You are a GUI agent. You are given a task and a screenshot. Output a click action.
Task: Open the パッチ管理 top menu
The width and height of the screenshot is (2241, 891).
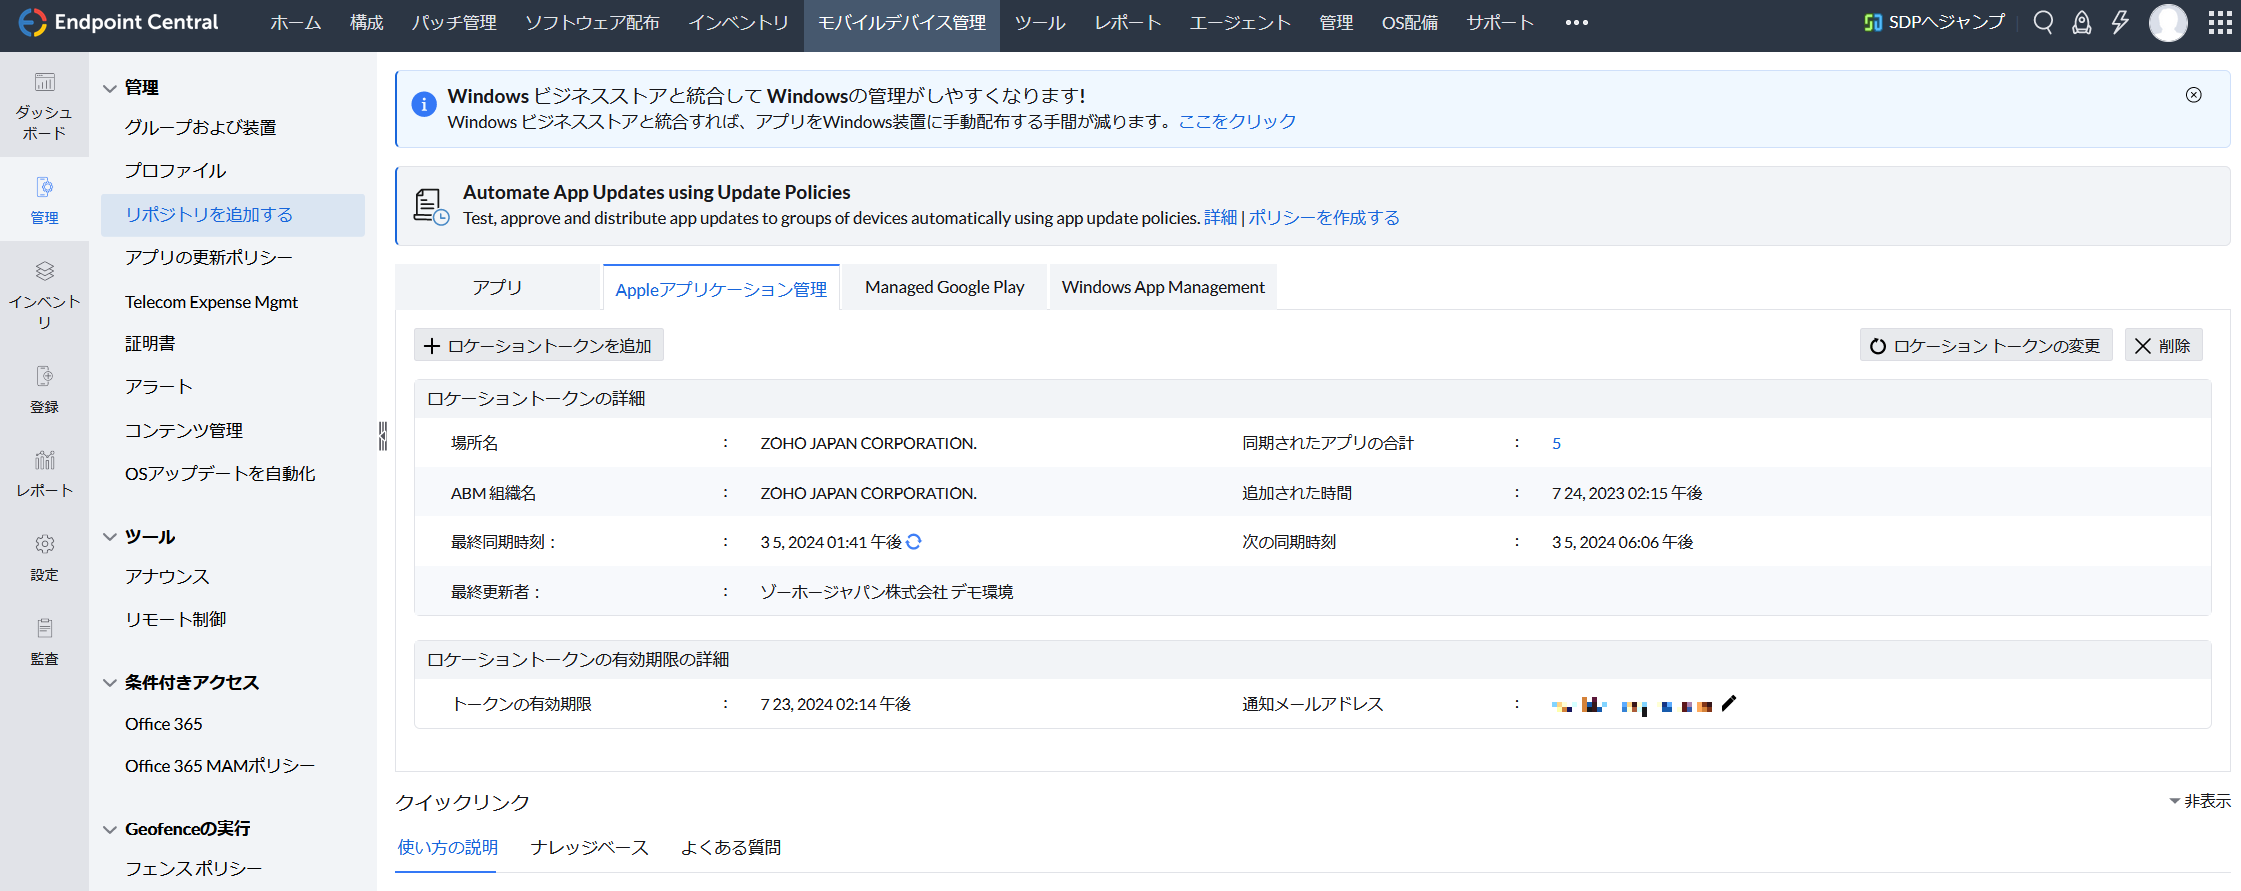click(x=454, y=23)
